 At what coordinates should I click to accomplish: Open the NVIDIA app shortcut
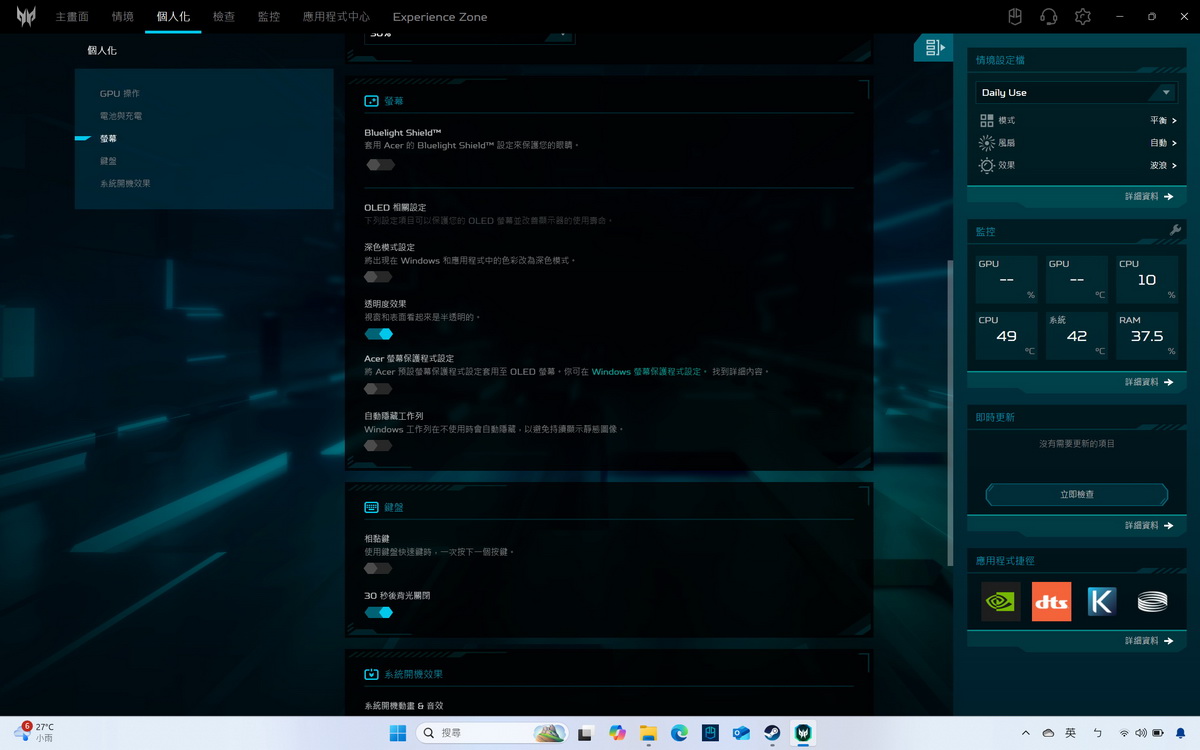pos(1000,602)
